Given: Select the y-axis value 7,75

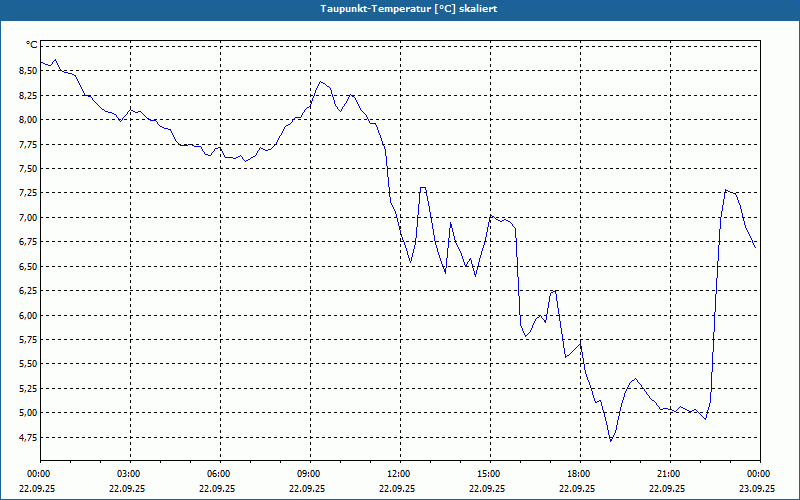Looking at the screenshot, I should click(x=28, y=144).
